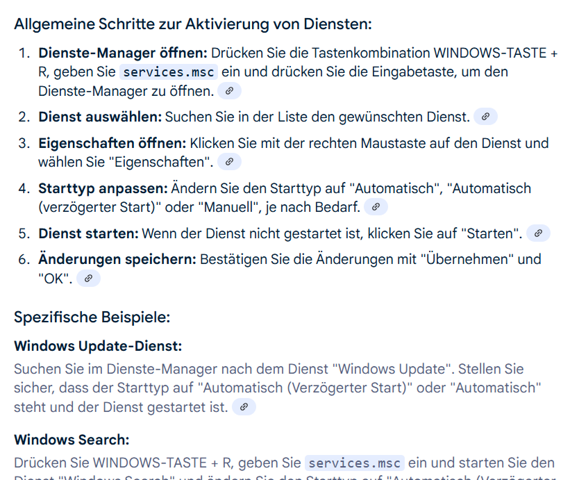Click bold text Dienst auswählen
The height and width of the screenshot is (480, 579).
point(100,117)
